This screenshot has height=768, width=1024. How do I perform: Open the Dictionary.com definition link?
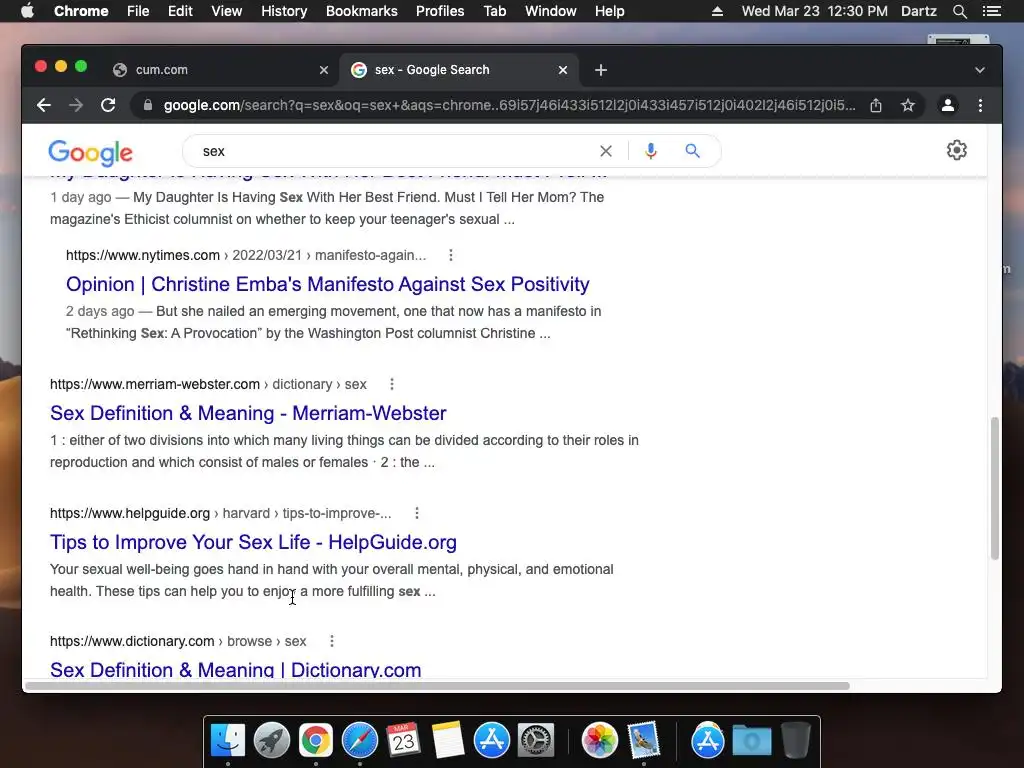pos(236,669)
